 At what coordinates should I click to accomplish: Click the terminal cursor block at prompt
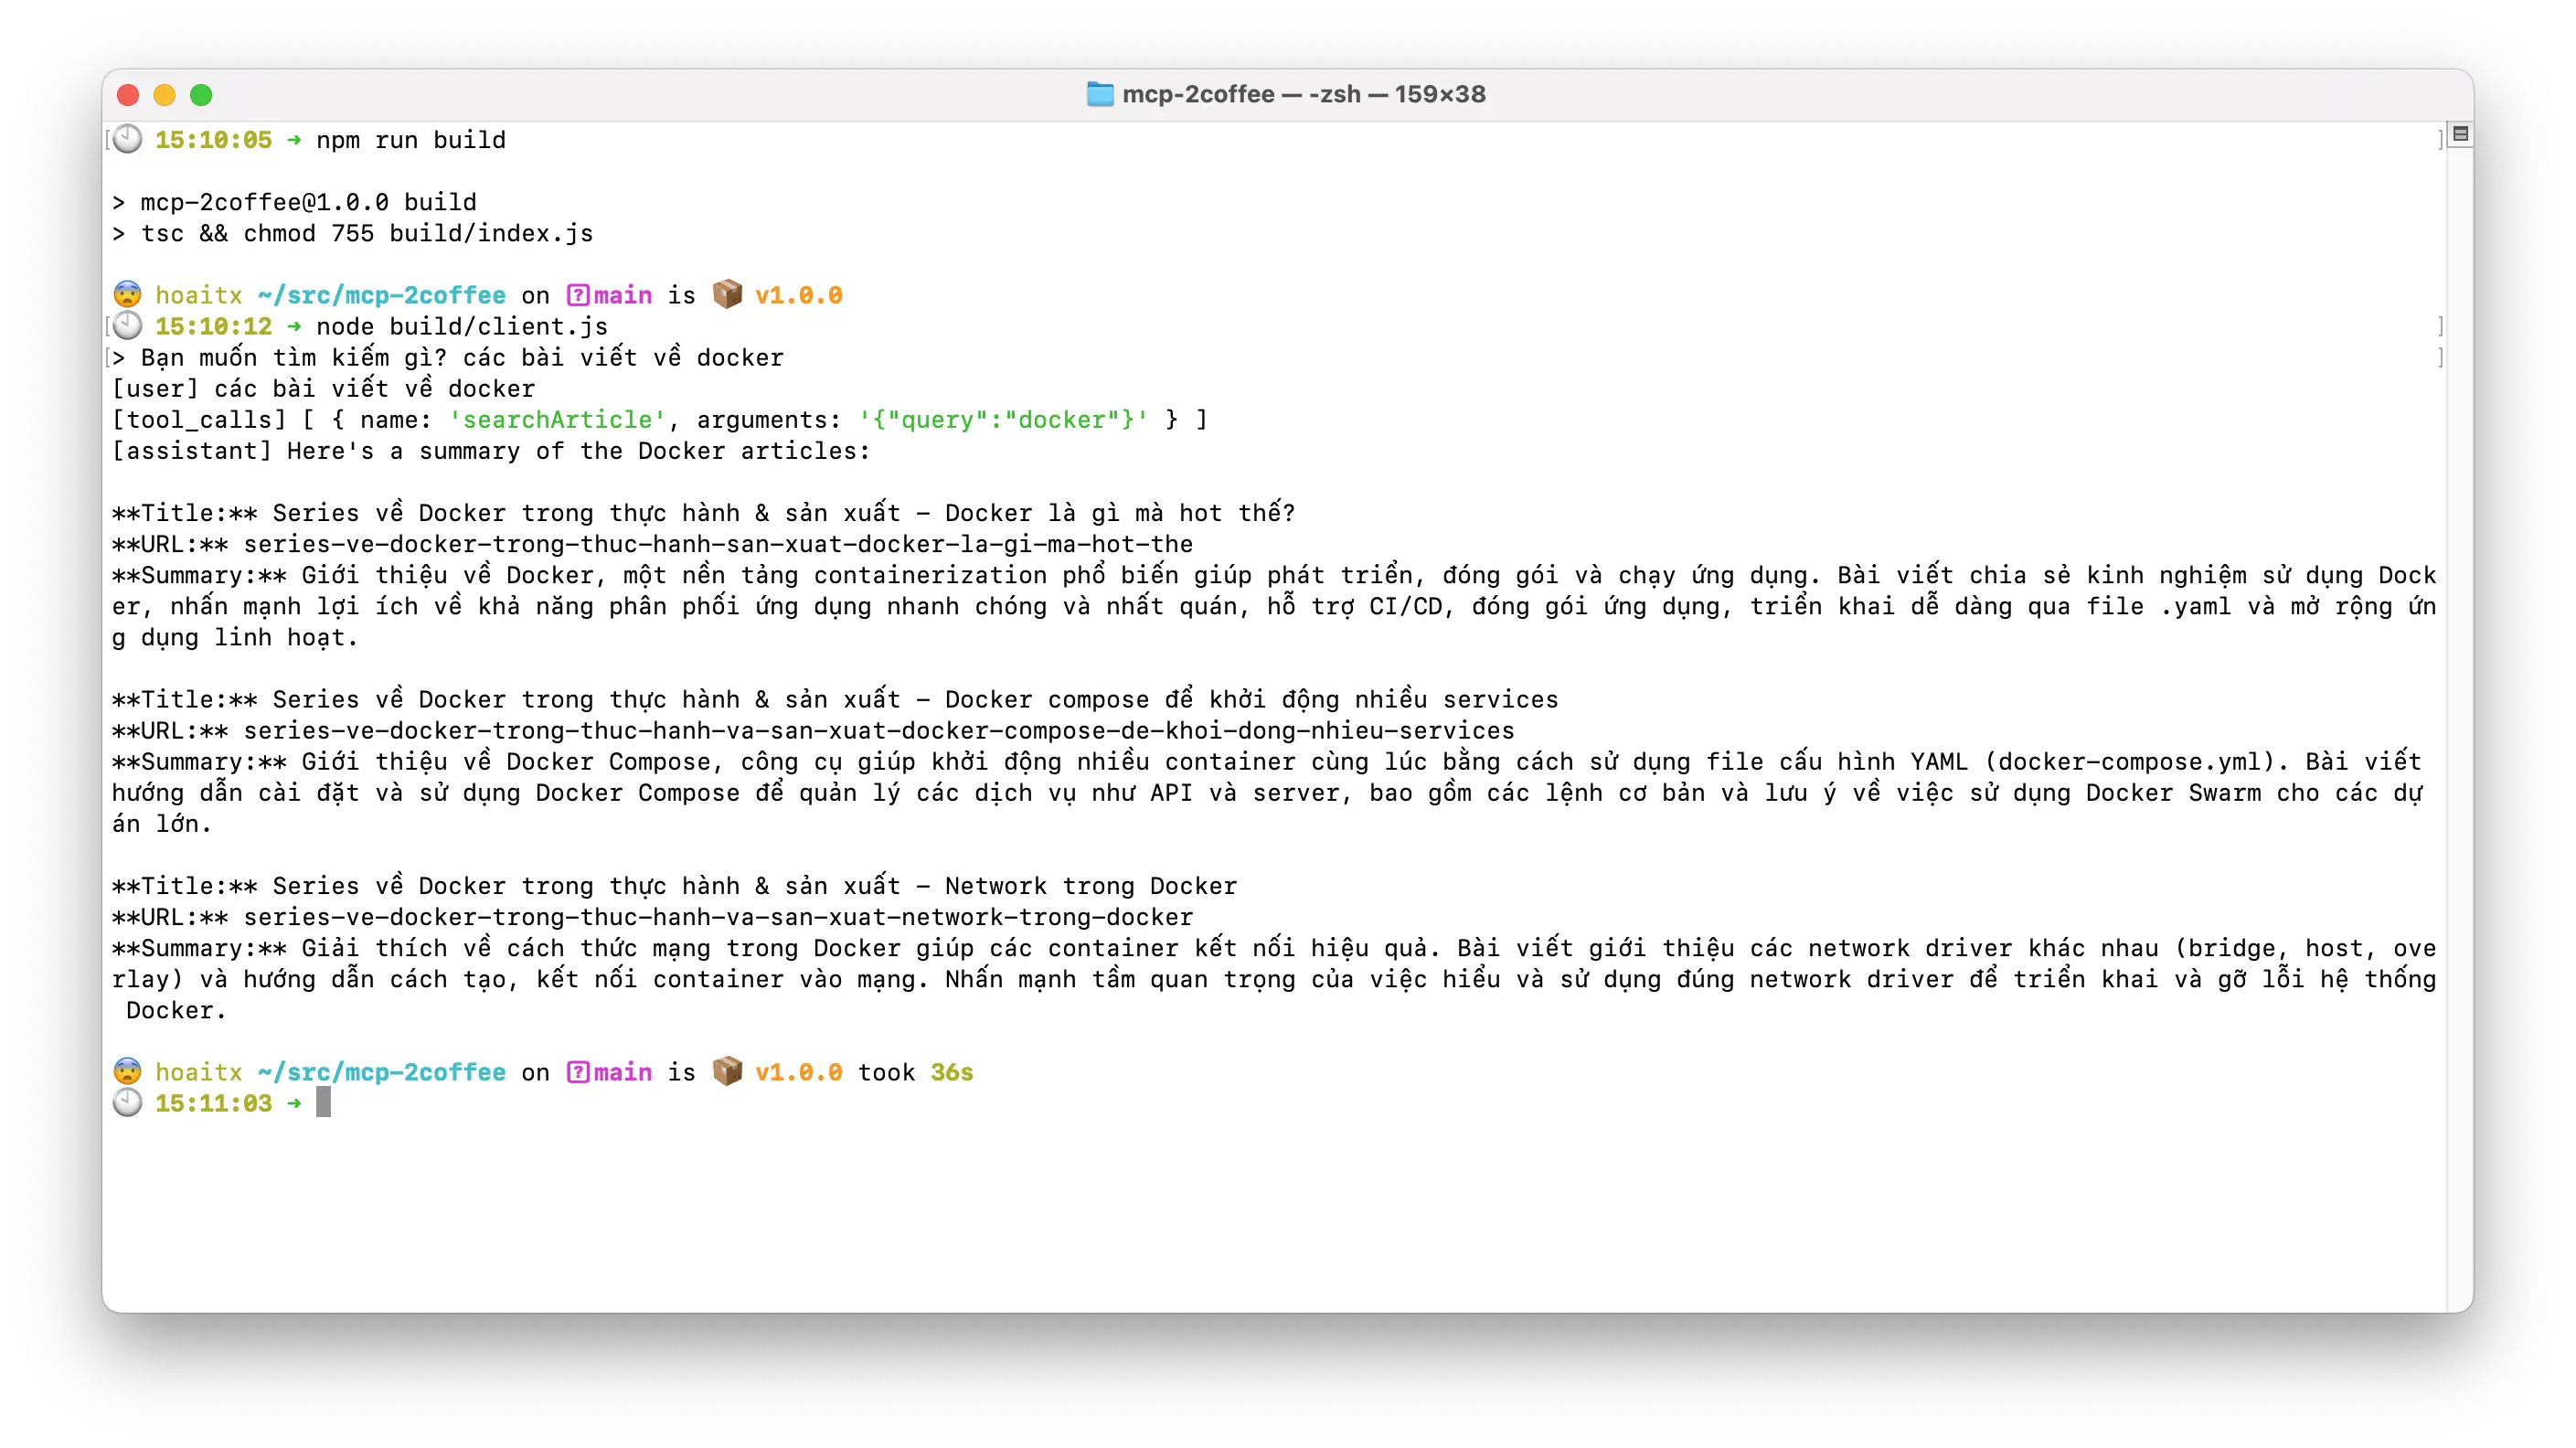[323, 1102]
